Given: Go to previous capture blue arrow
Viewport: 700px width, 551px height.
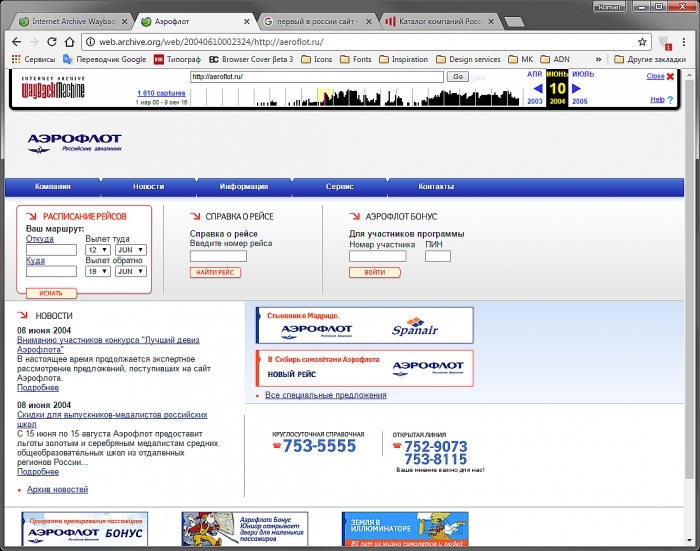Looking at the screenshot, I should [538, 88].
